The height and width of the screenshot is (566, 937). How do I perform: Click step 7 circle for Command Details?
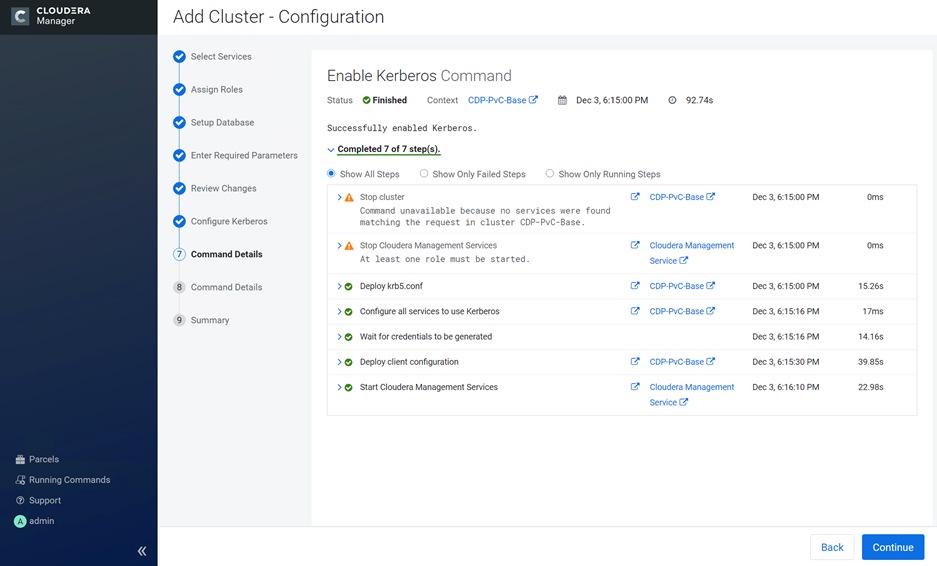click(x=179, y=254)
